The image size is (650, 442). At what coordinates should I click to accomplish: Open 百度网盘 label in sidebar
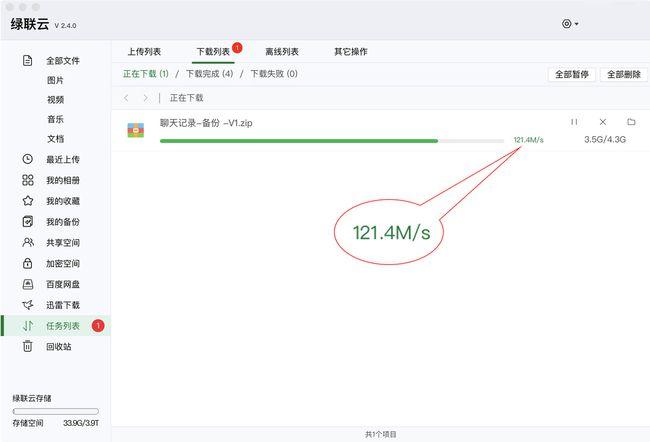[x=63, y=284]
